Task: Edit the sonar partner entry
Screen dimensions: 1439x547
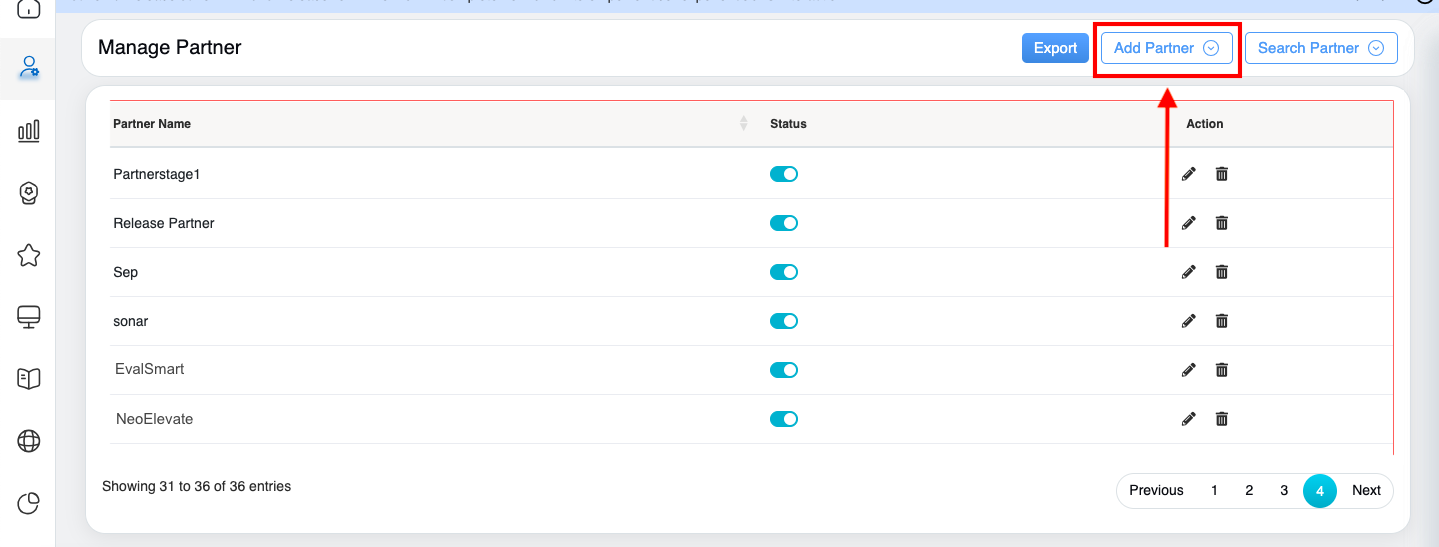Action: (x=1188, y=321)
